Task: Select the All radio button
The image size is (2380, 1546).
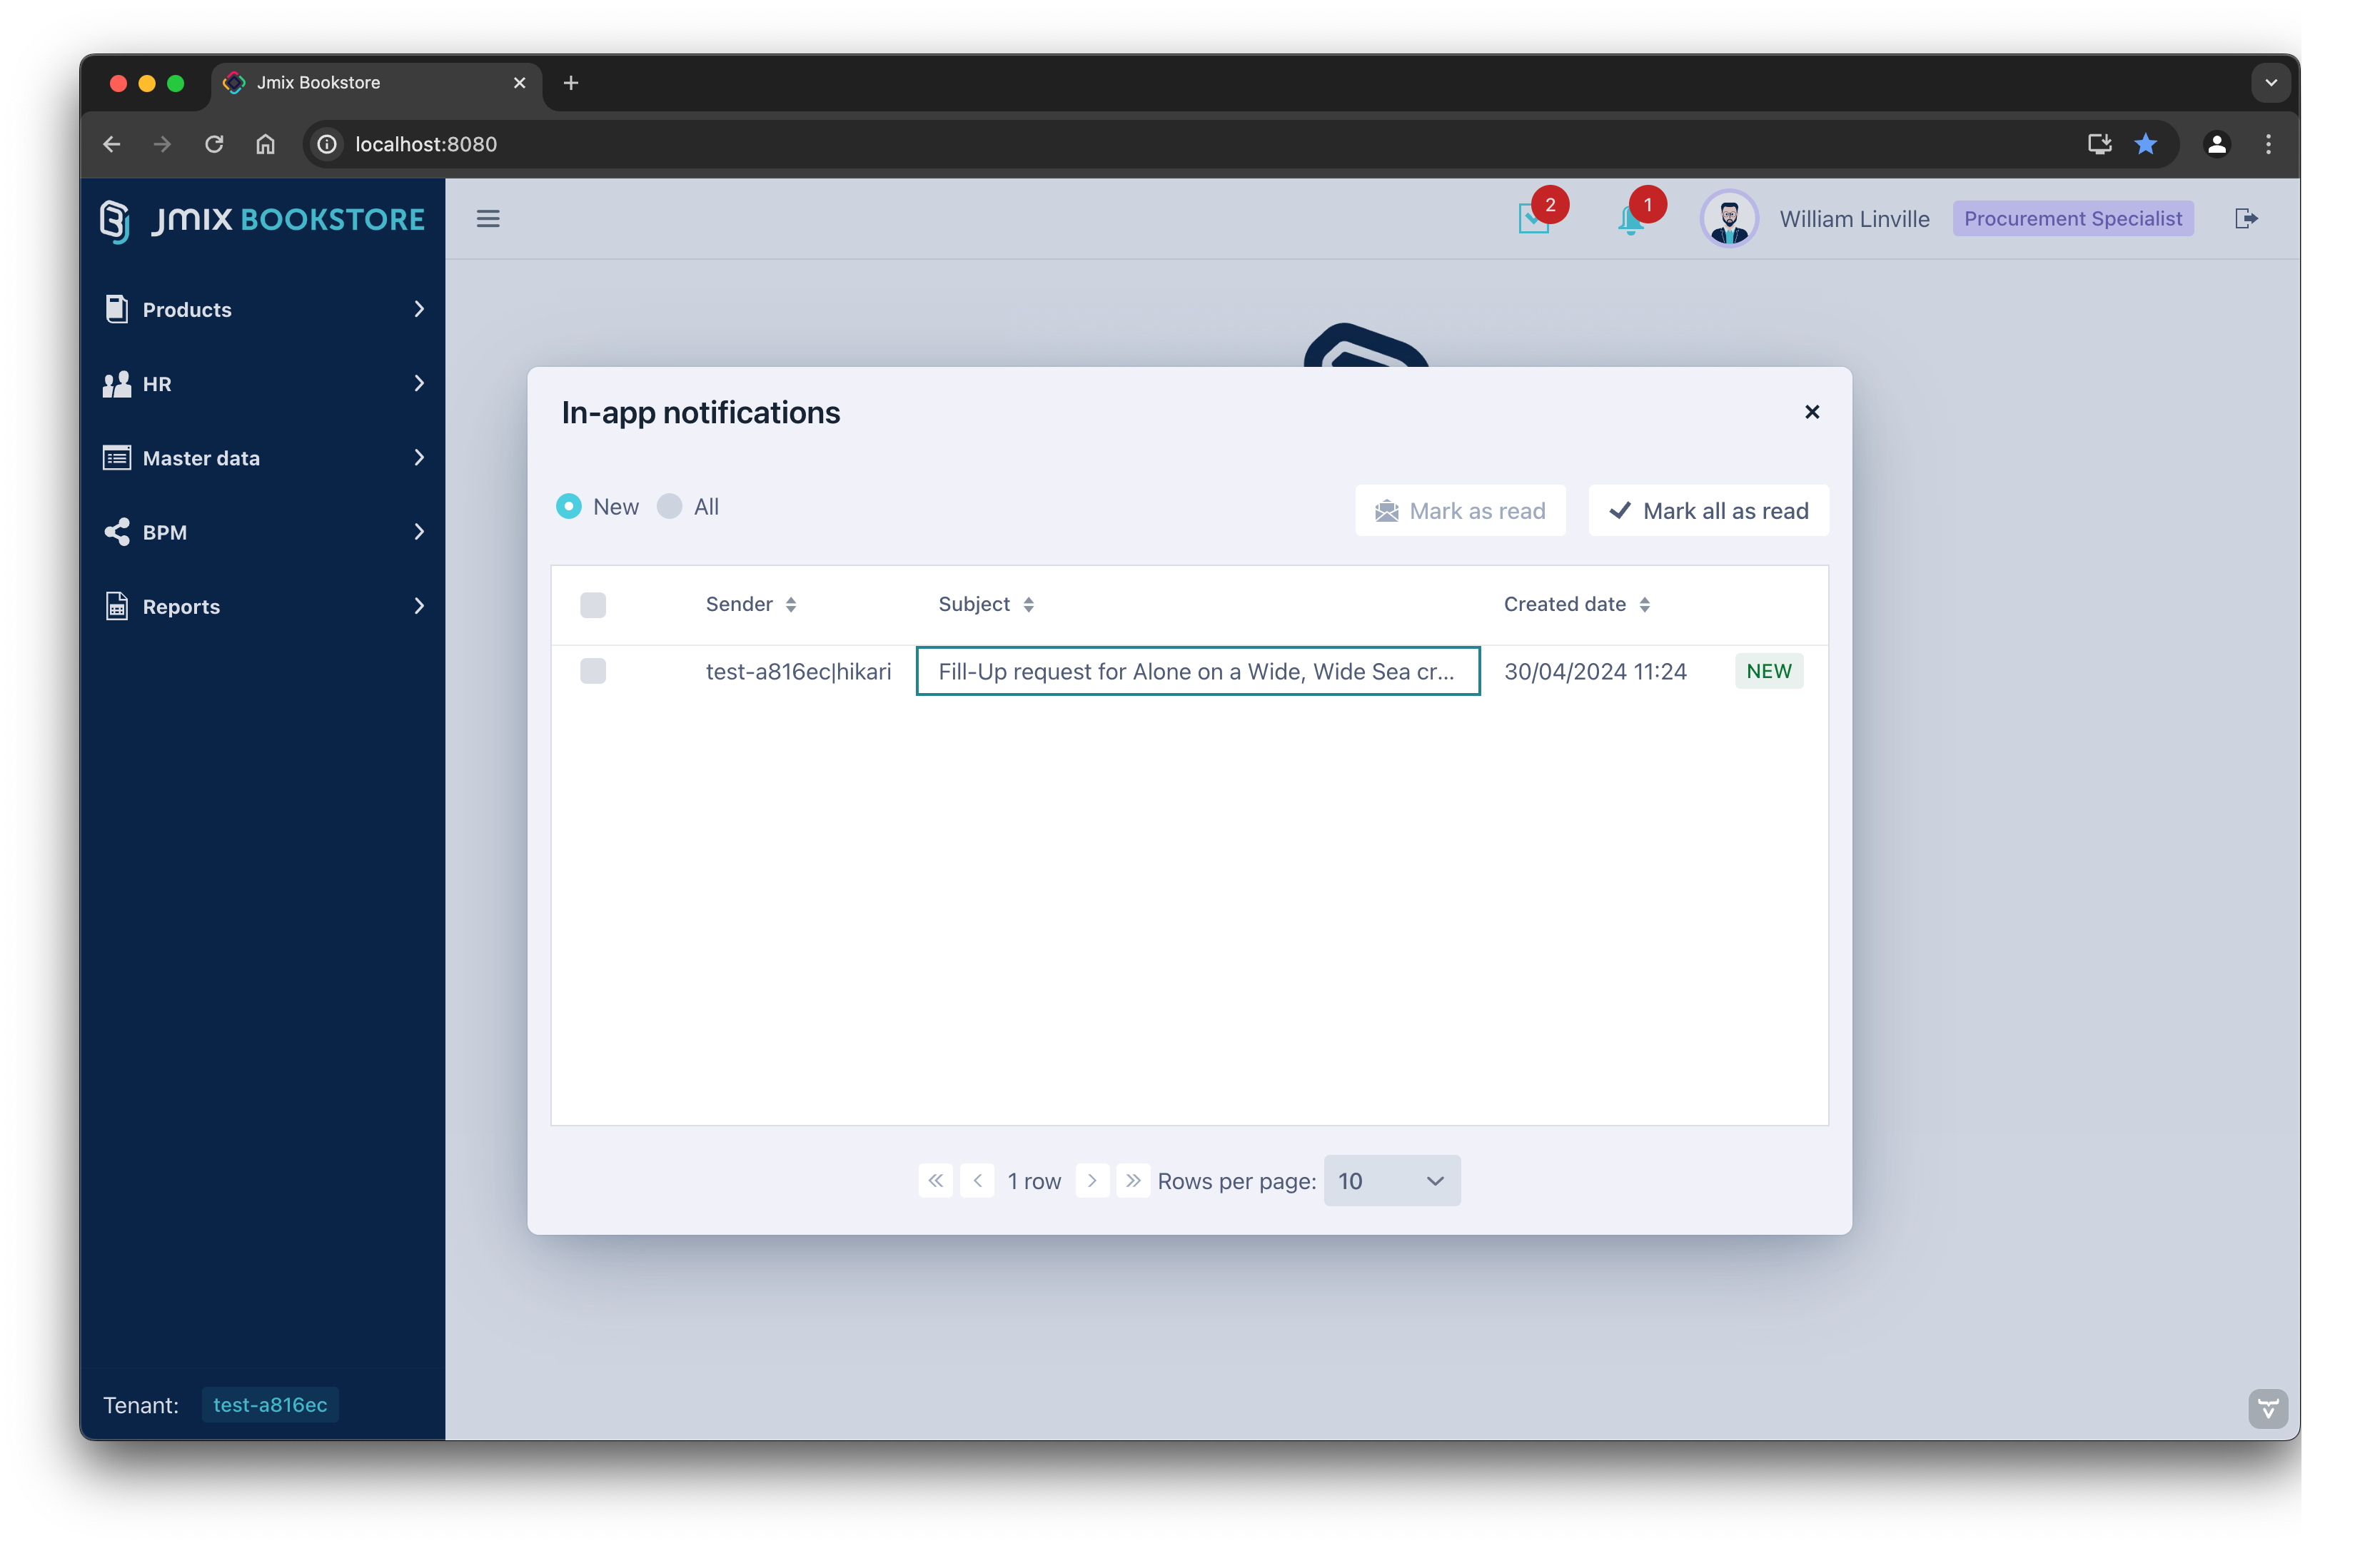Action: coord(669,507)
